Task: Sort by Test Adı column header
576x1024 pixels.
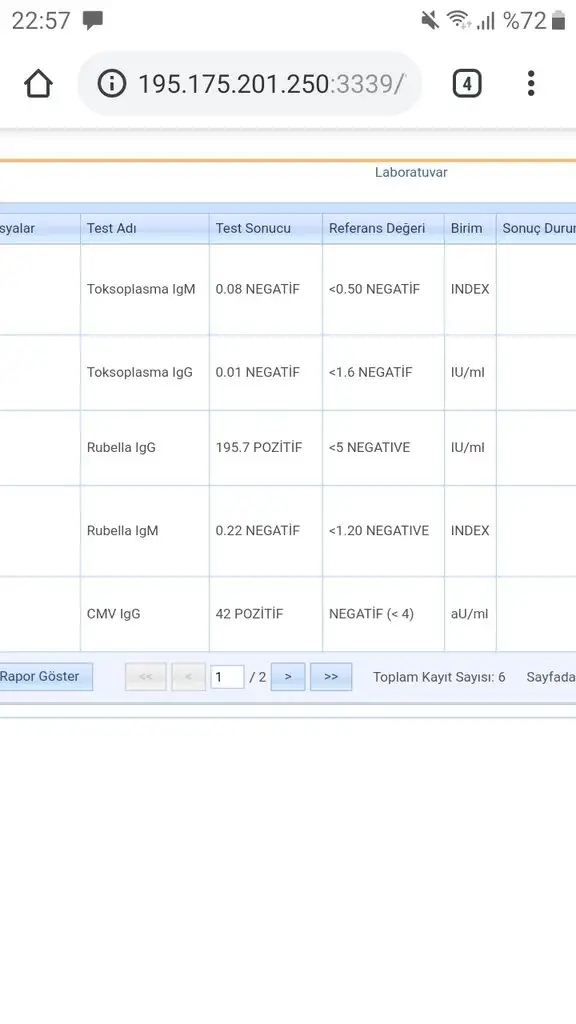Action: [145, 229]
